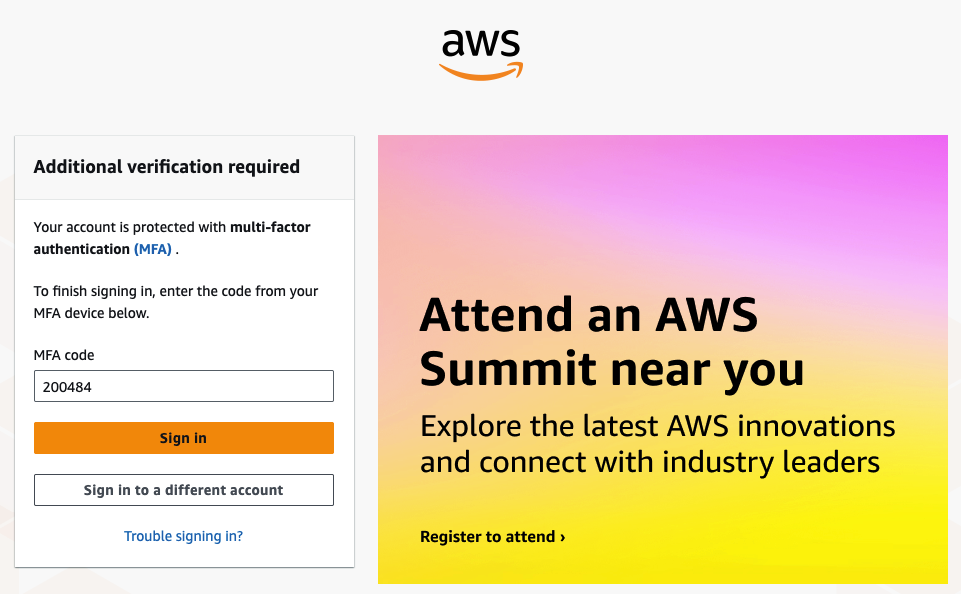
Task: Click the 200484 value in the code box
Action: [x=63, y=387]
